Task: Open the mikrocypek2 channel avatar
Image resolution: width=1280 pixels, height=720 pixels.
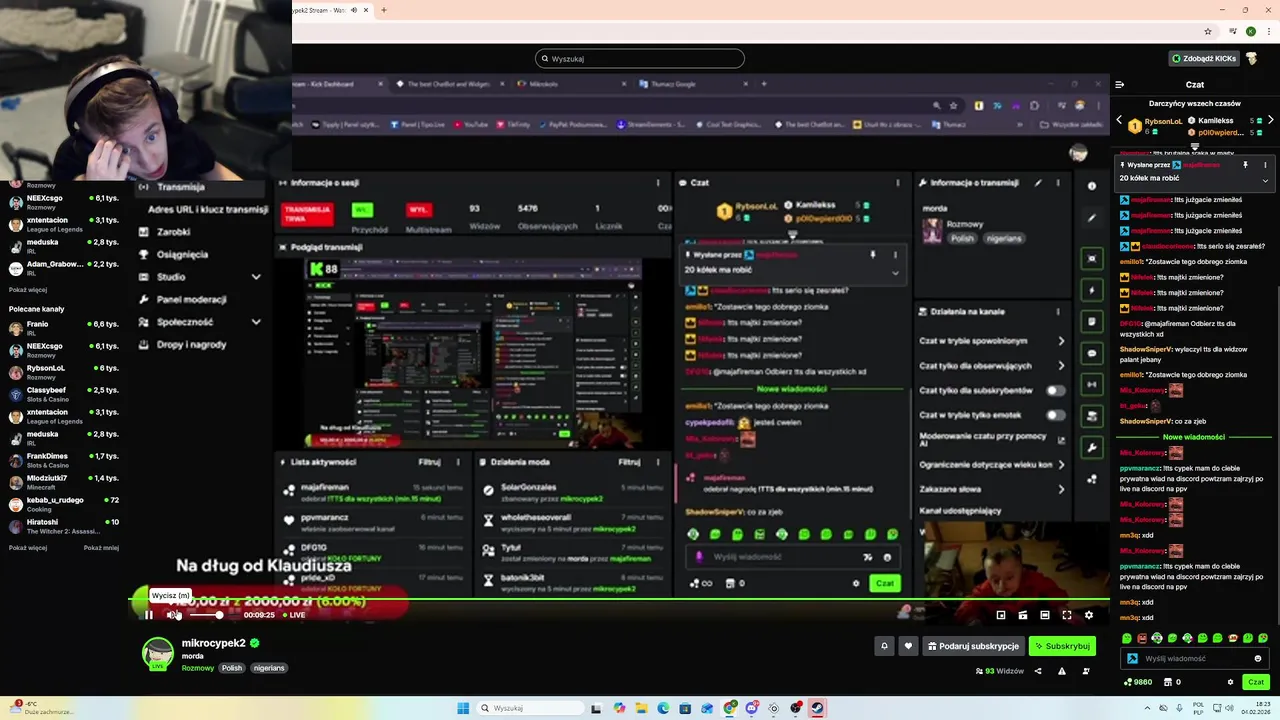Action: [158, 654]
